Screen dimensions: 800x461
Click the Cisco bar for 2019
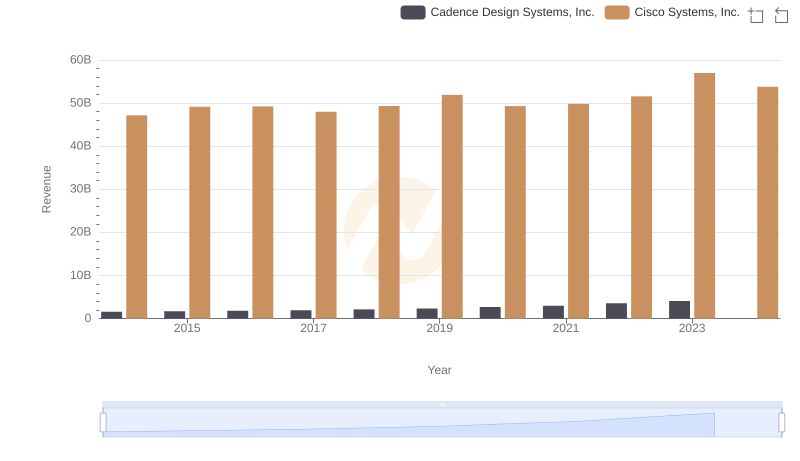click(x=452, y=207)
